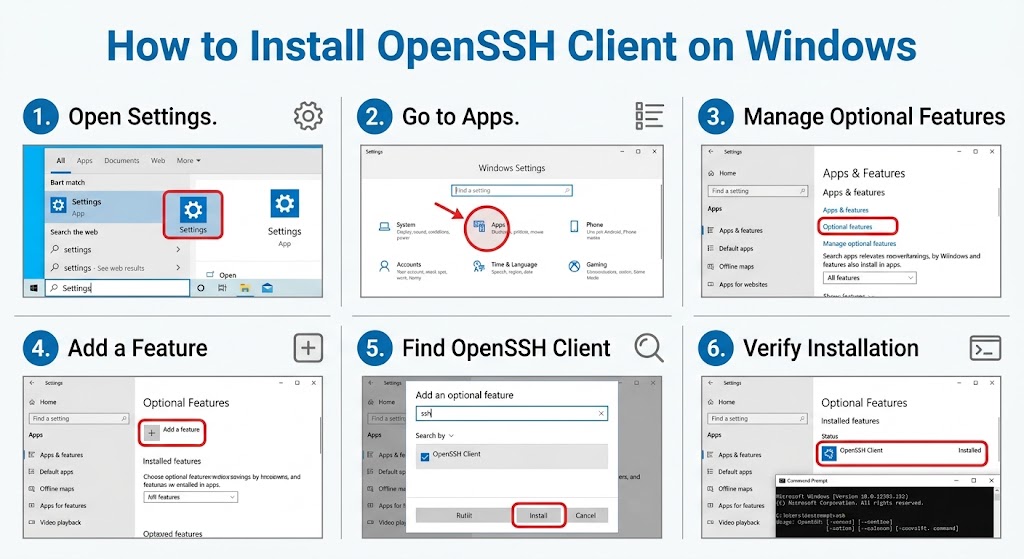Open the All features dropdown in step 3
The height and width of the screenshot is (559, 1024).
(x=869, y=278)
